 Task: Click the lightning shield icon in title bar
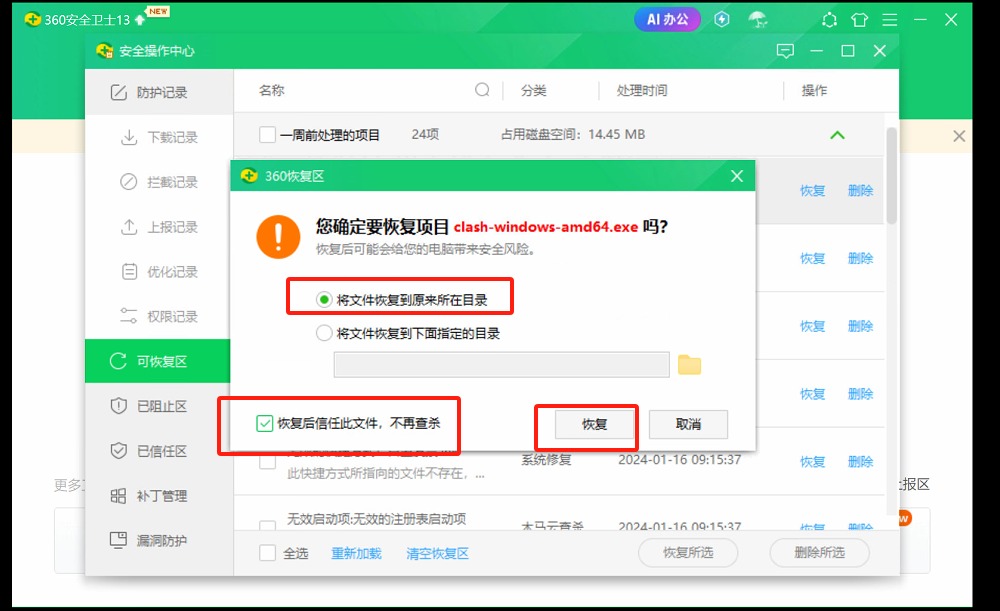coord(721,19)
